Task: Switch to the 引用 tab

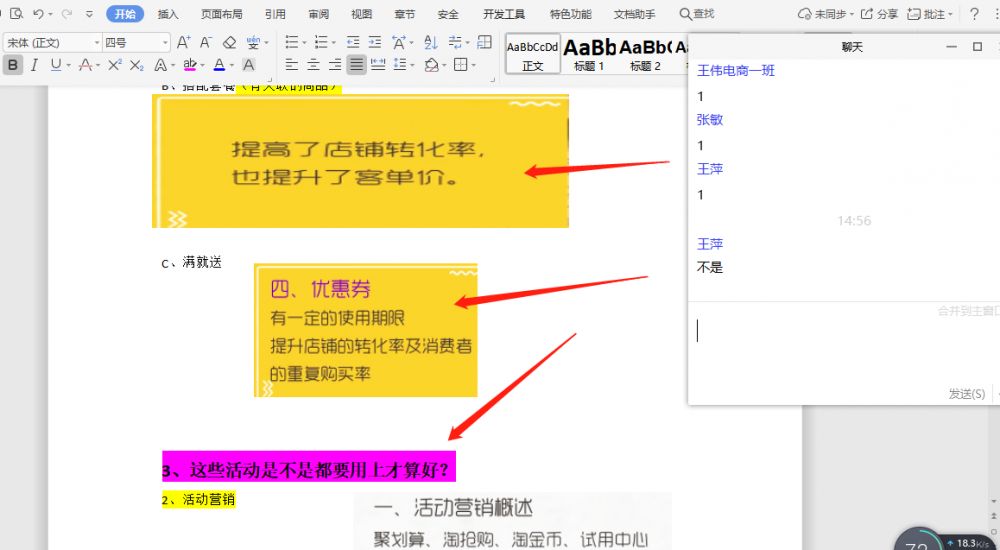Action: click(276, 13)
